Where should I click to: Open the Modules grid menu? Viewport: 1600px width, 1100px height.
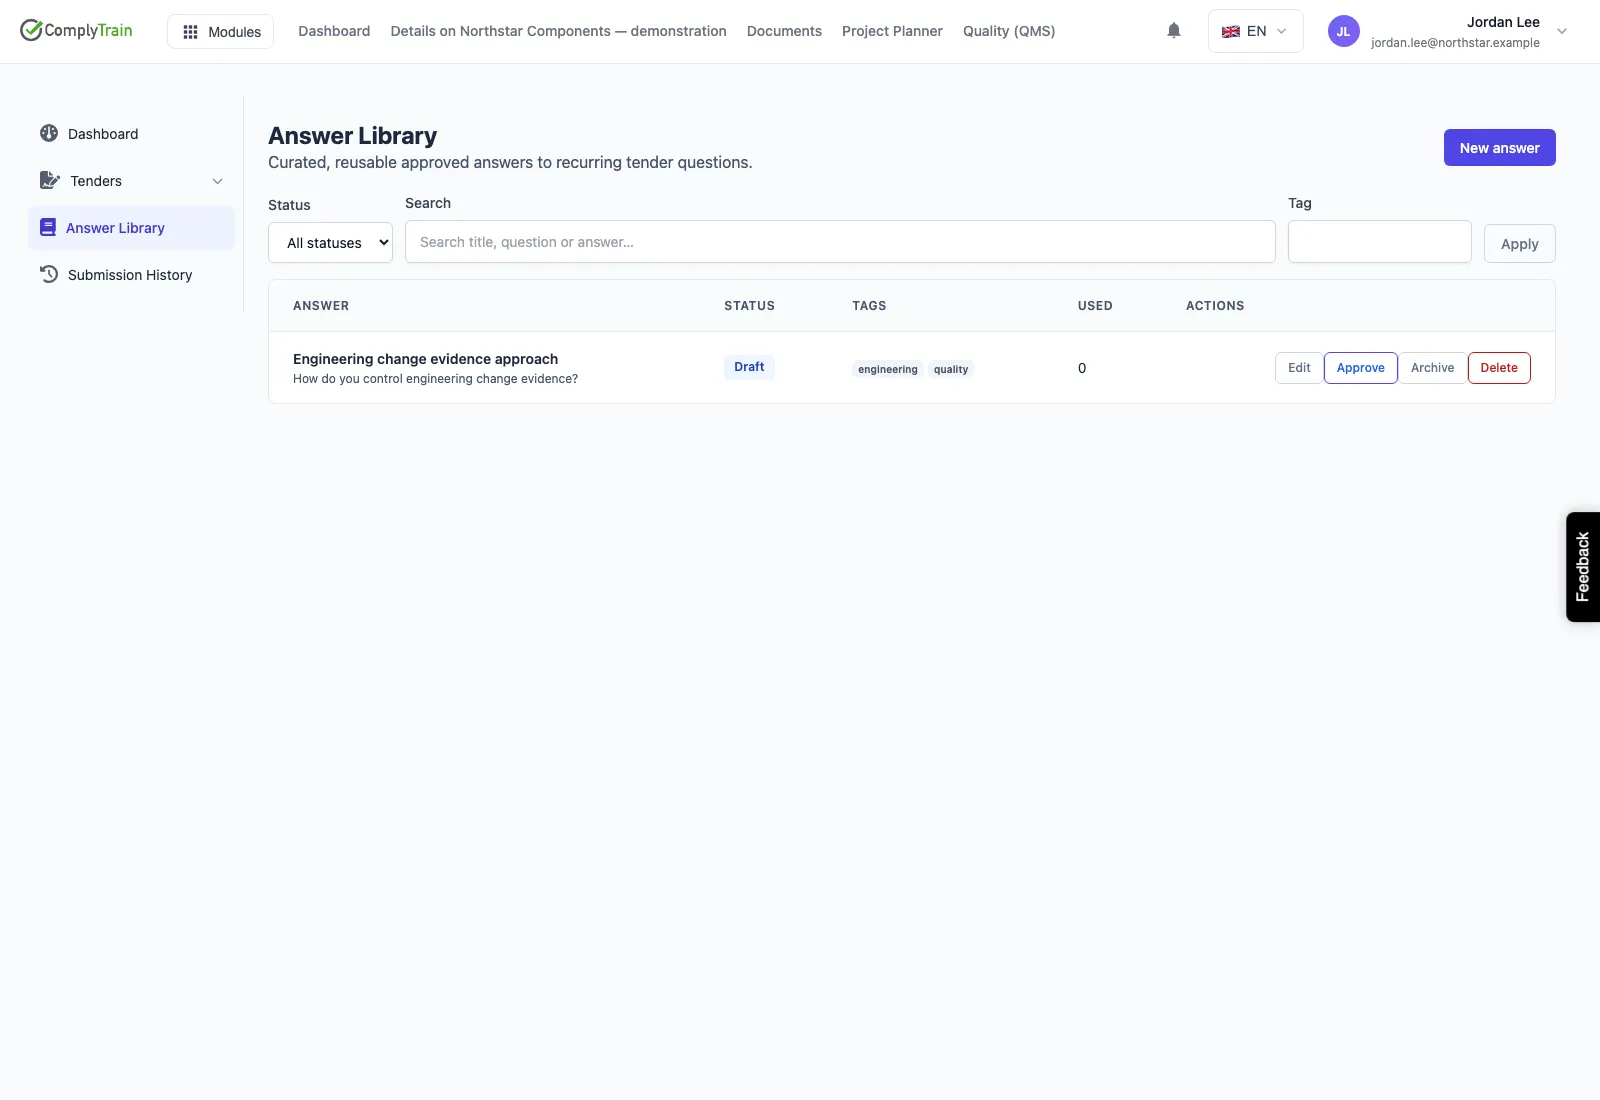coord(220,31)
